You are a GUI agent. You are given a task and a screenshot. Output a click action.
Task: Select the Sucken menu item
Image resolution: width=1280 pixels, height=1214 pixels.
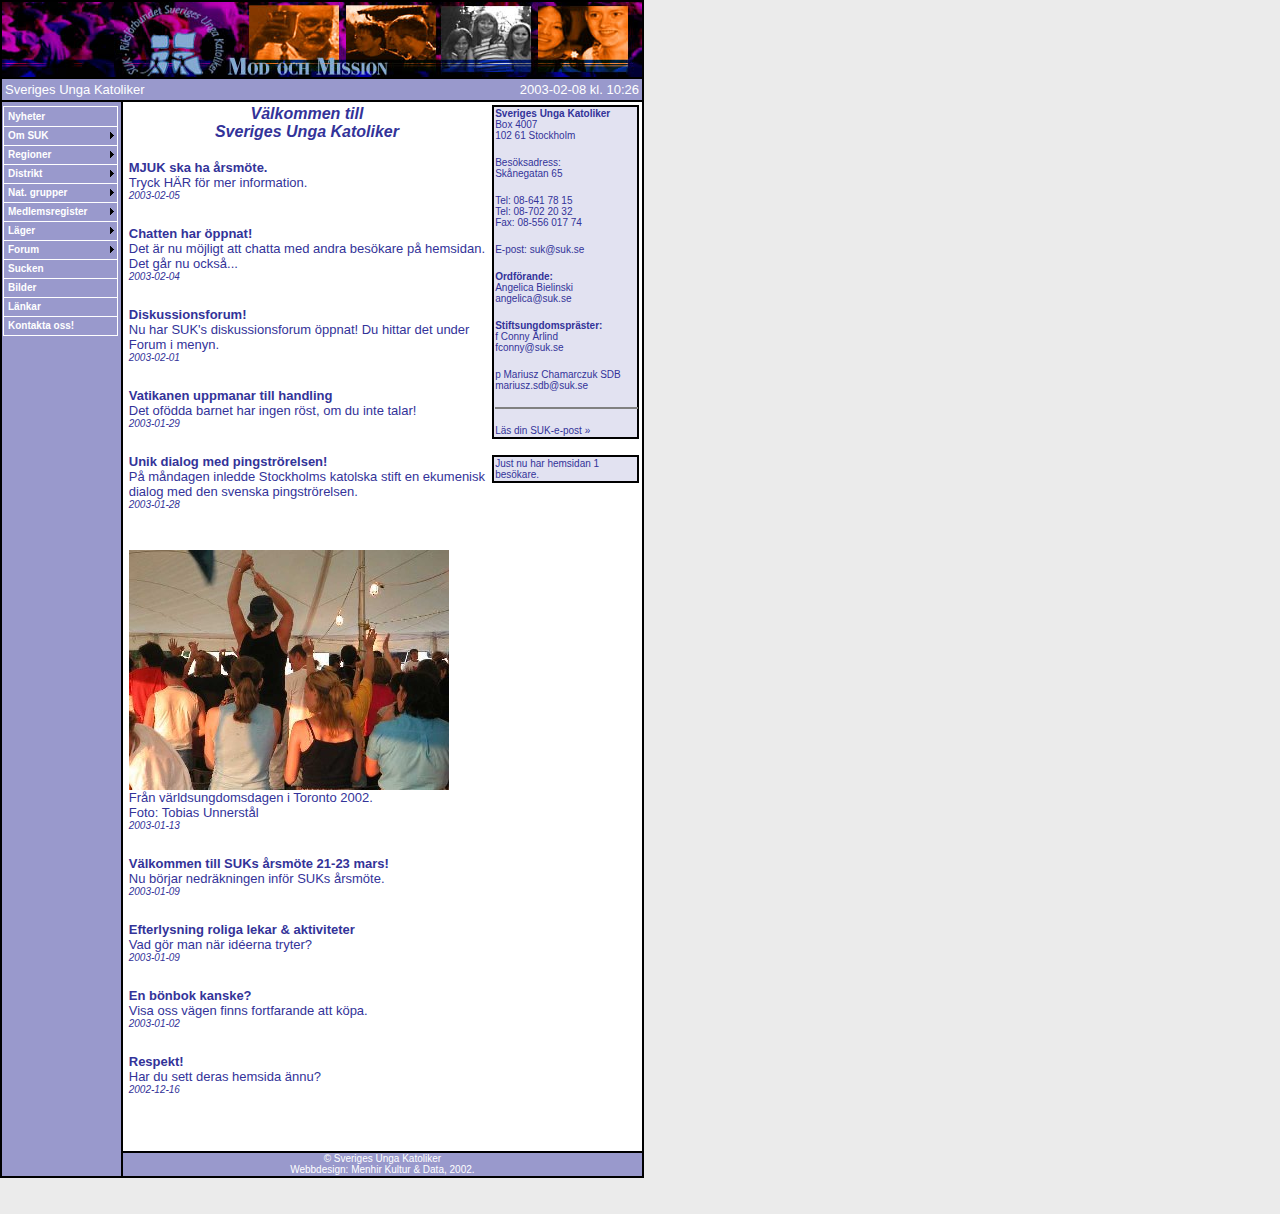click(x=60, y=269)
